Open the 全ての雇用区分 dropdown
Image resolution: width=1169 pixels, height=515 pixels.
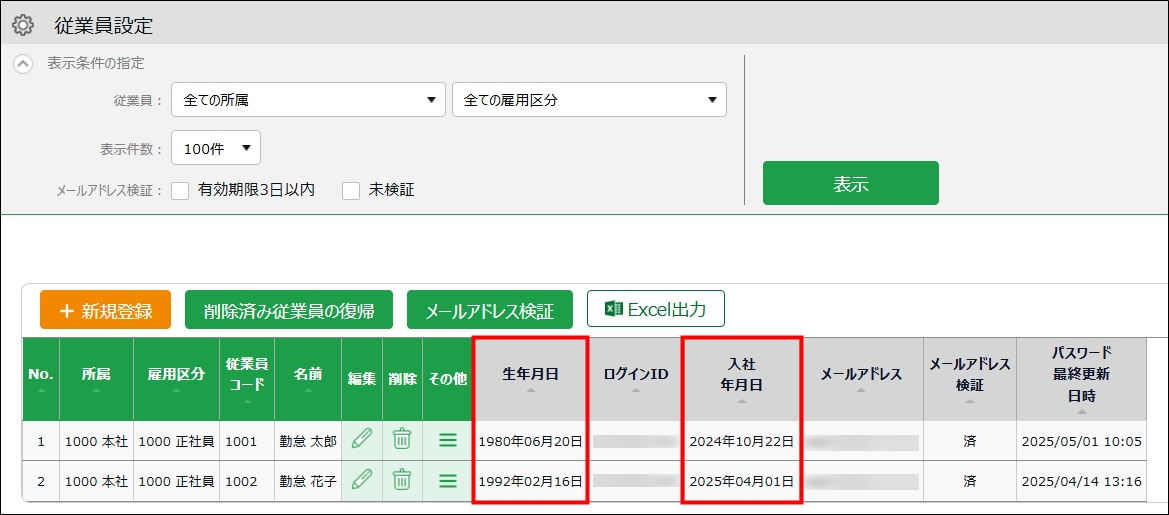coord(589,100)
